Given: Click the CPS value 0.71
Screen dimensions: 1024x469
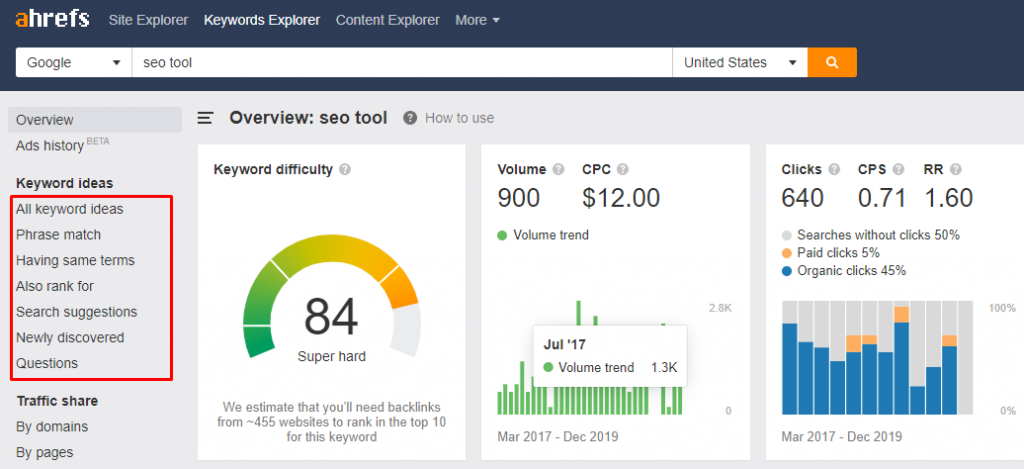Looking at the screenshot, I should tap(882, 198).
